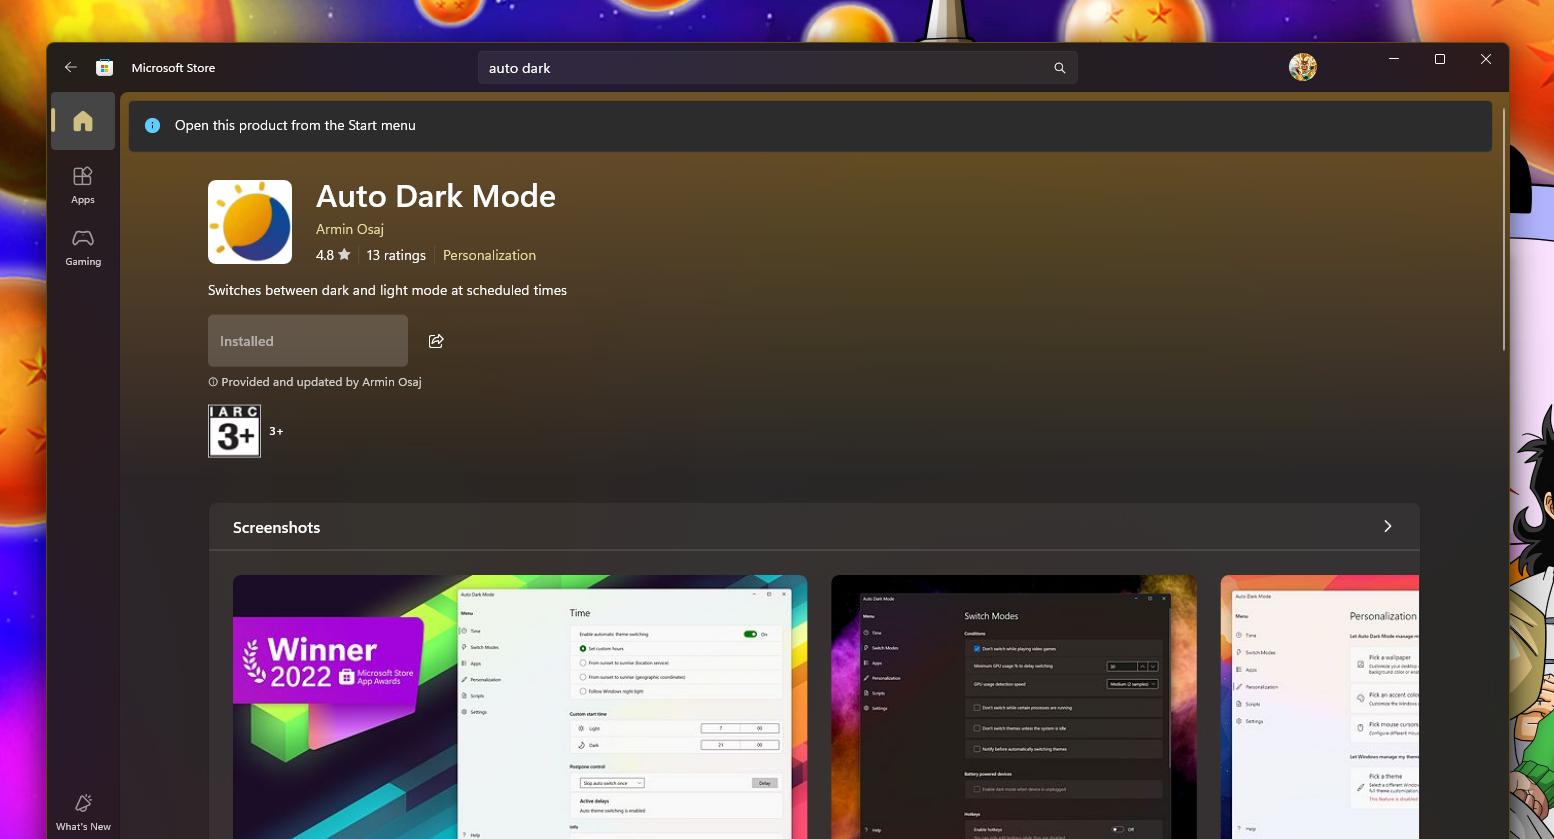Click the IARC 3+ rating badge
Image resolution: width=1554 pixels, height=839 pixels.
[234, 431]
